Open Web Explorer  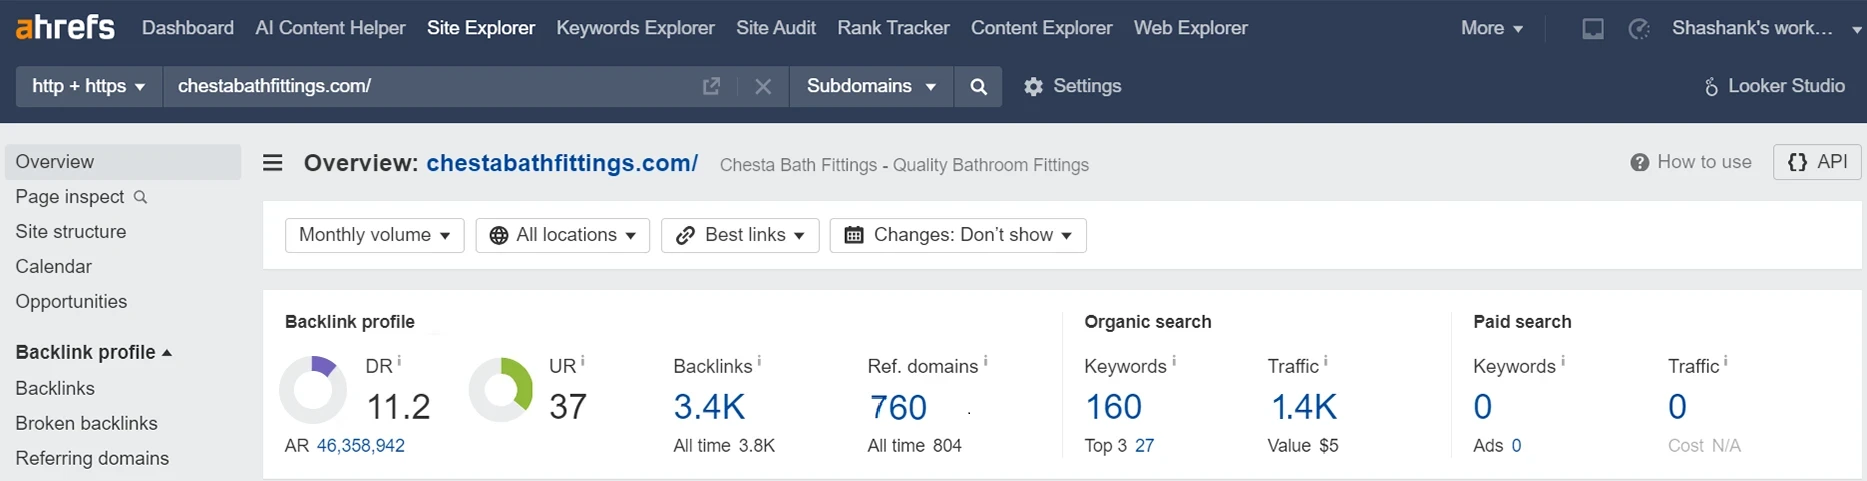click(1190, 28)
